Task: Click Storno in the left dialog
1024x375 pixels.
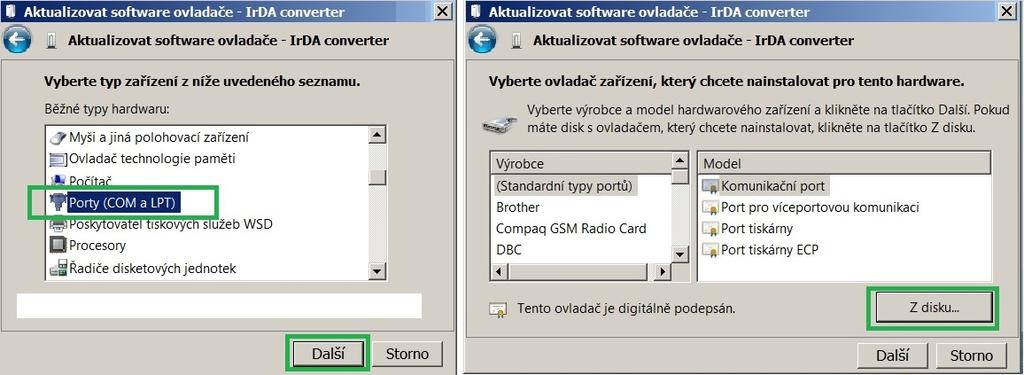Action: pos(408,354)
